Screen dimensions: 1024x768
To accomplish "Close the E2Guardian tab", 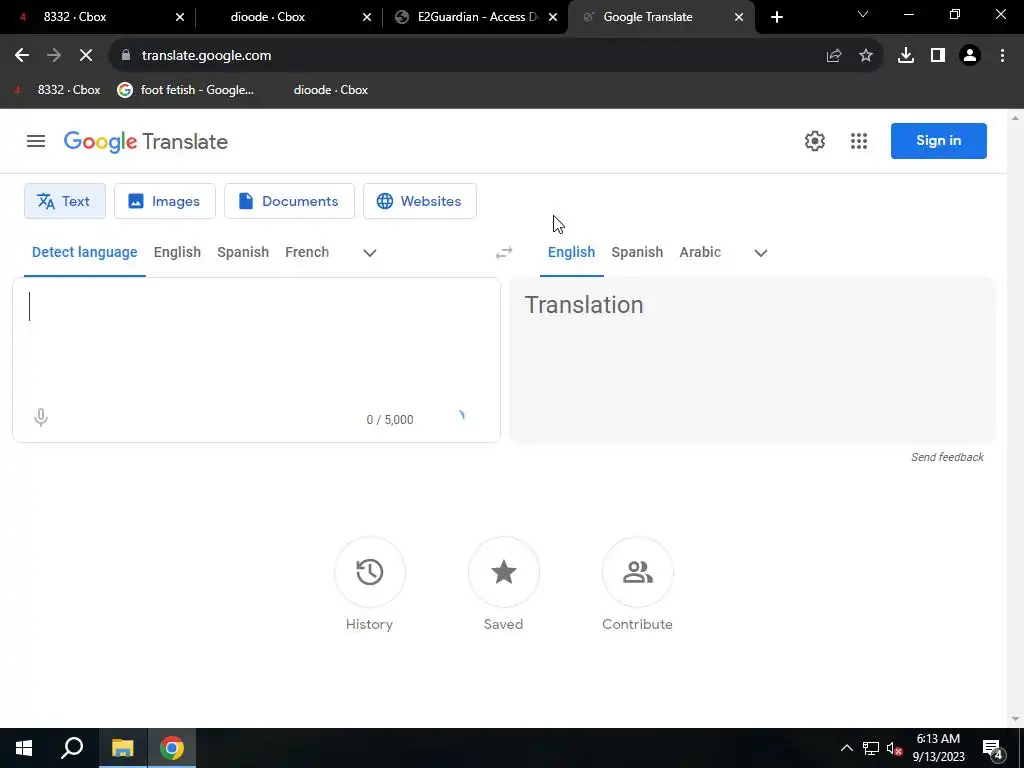I will 552,17.
